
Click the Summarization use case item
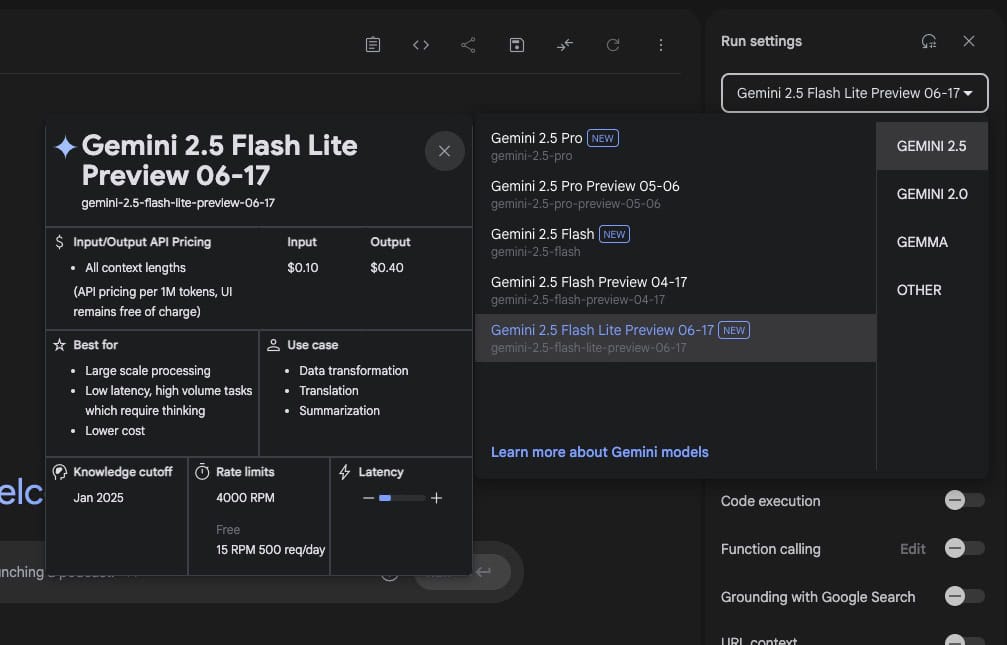coord(339,411)
